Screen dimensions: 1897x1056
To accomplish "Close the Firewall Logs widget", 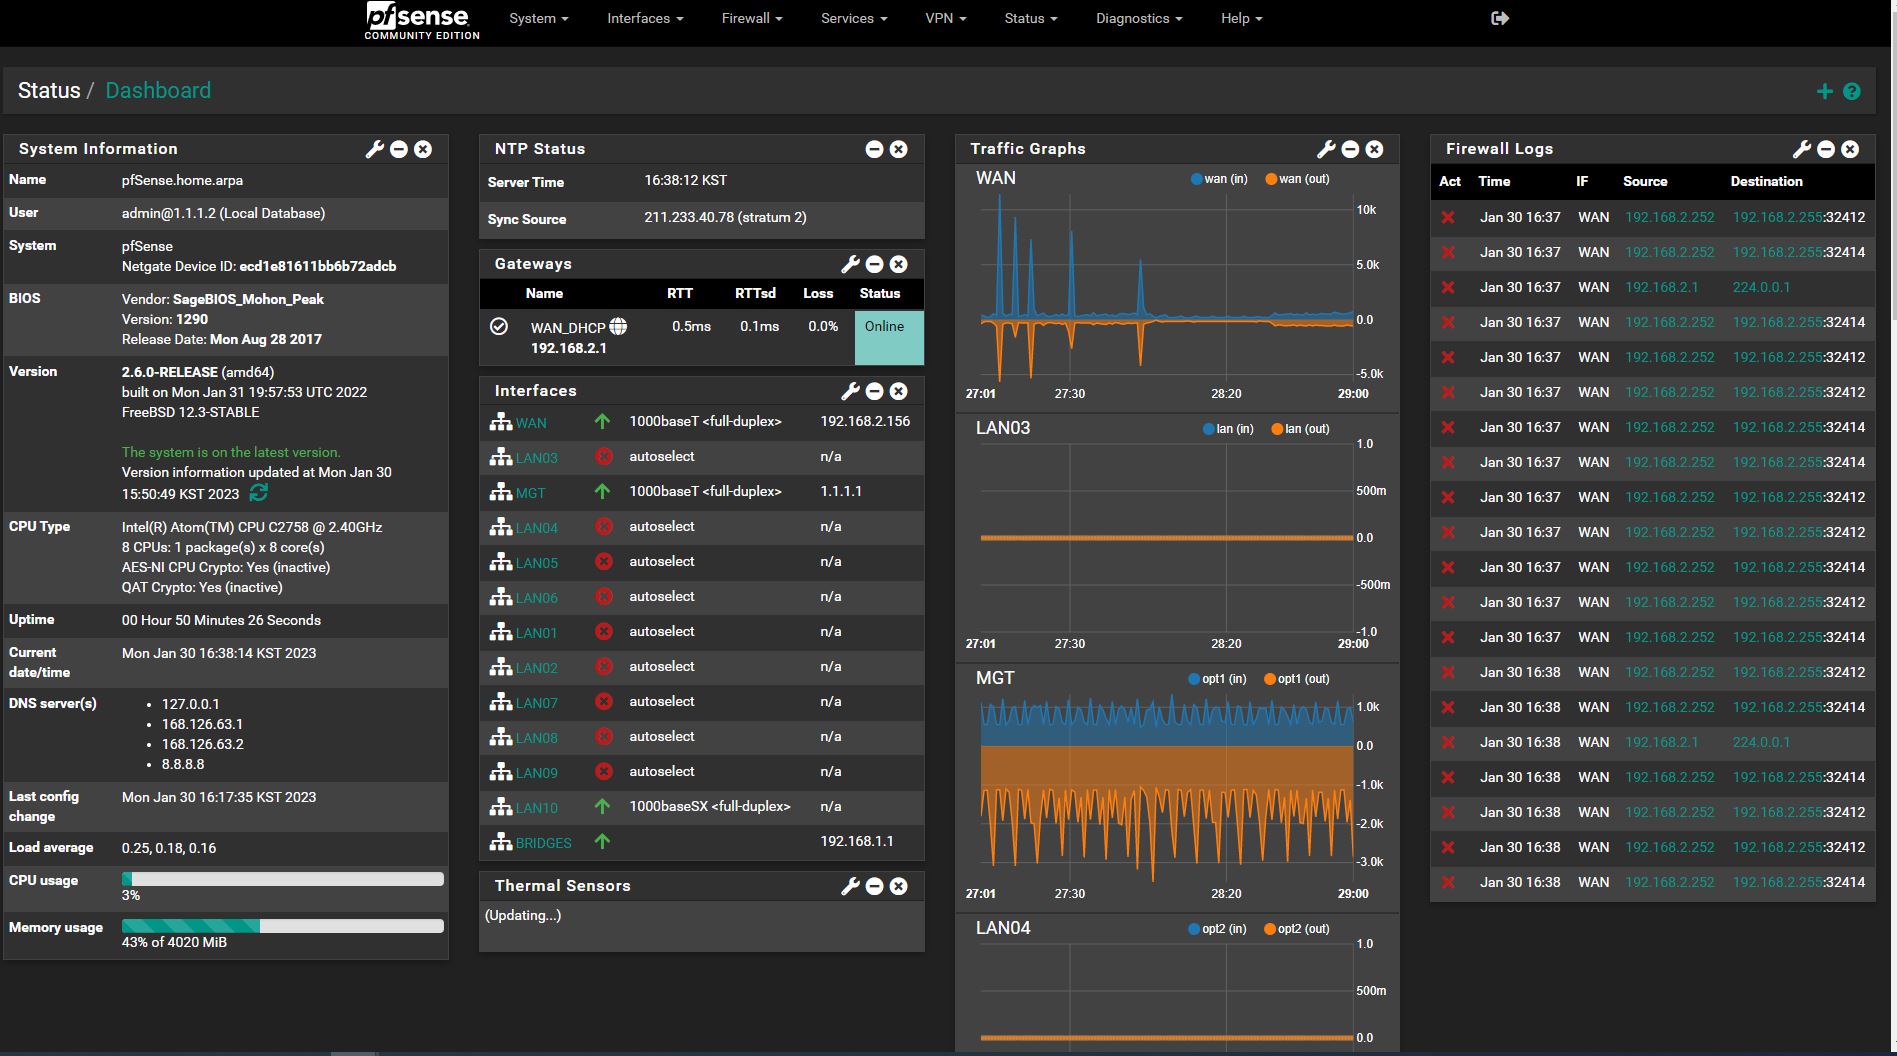I will click(x=1850, y=149).
